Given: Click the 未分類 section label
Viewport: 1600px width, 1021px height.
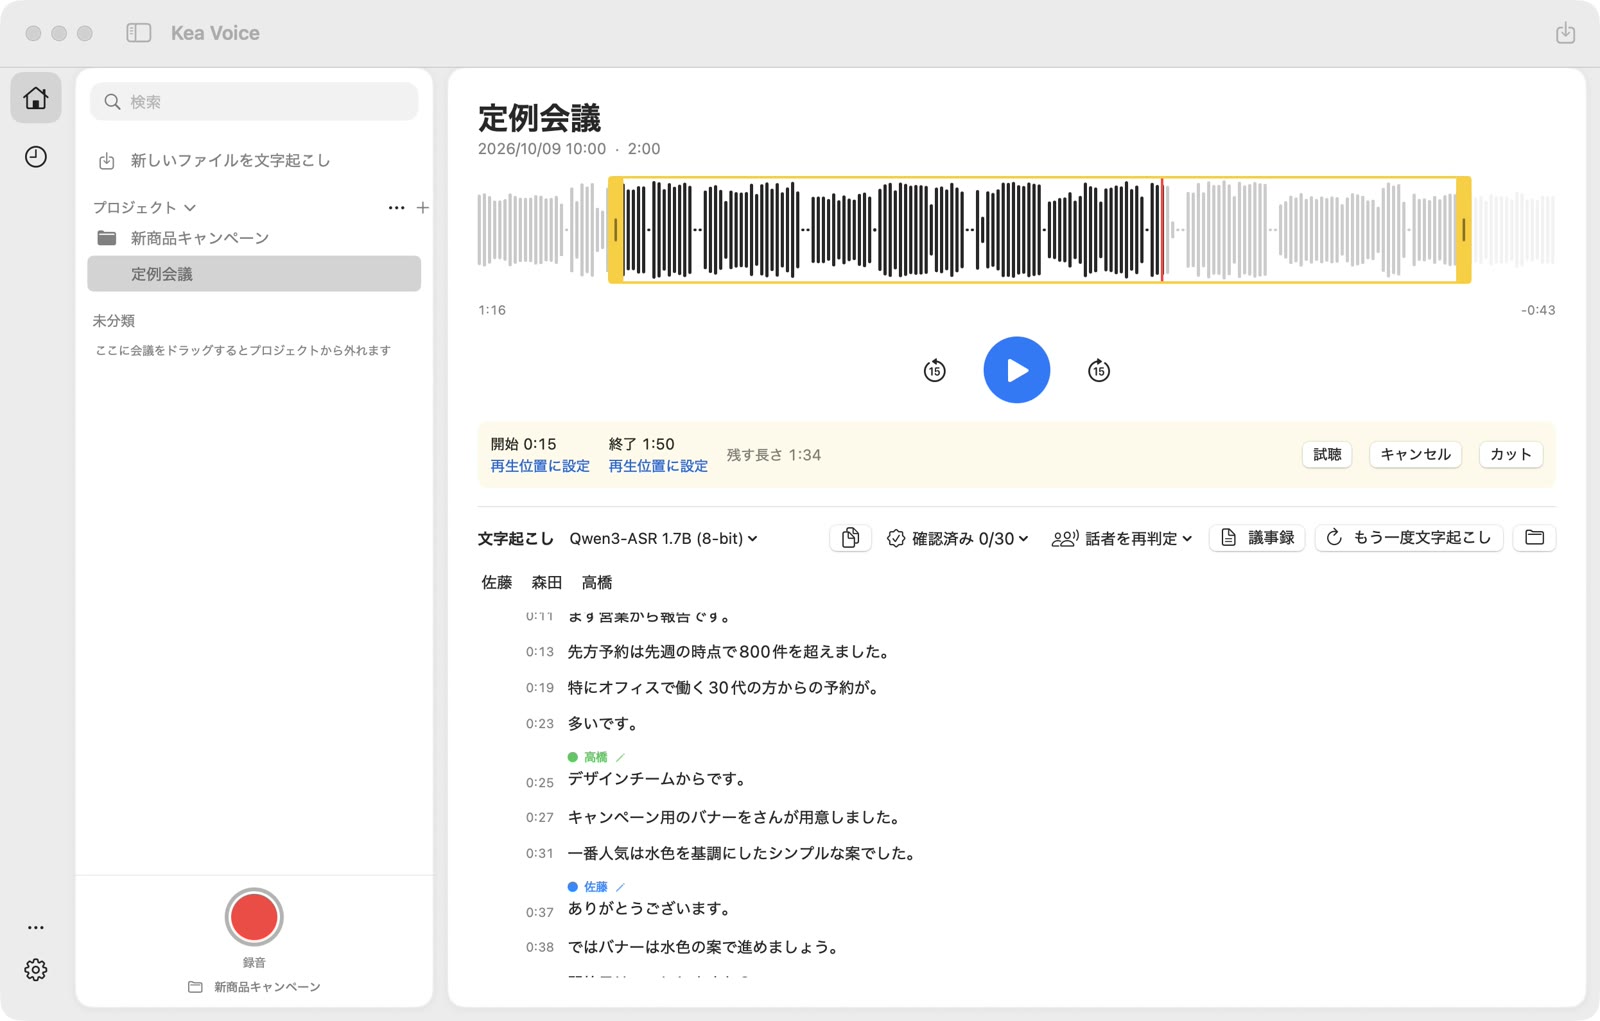Looking at the screenshot, I should [x=113, y=321].
